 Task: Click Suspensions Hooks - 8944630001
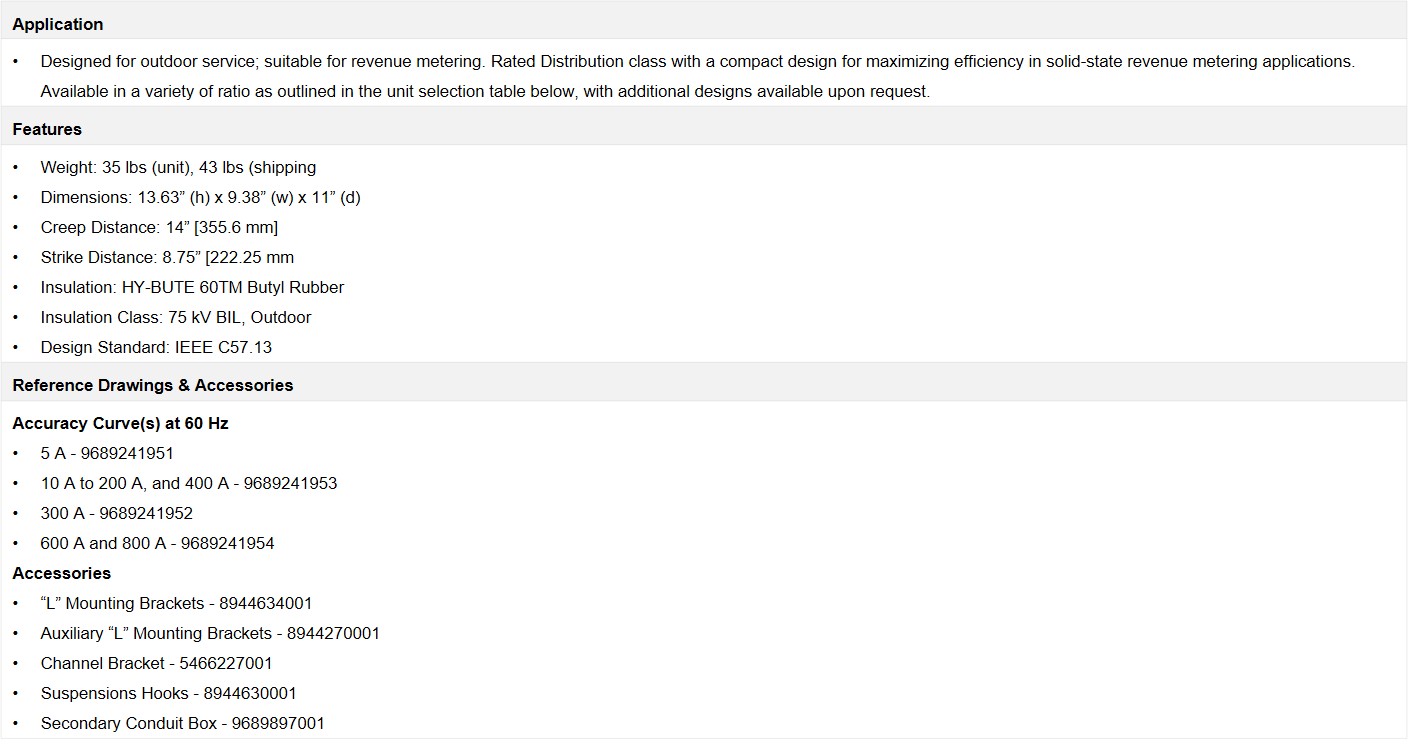(x=168, y=693)
